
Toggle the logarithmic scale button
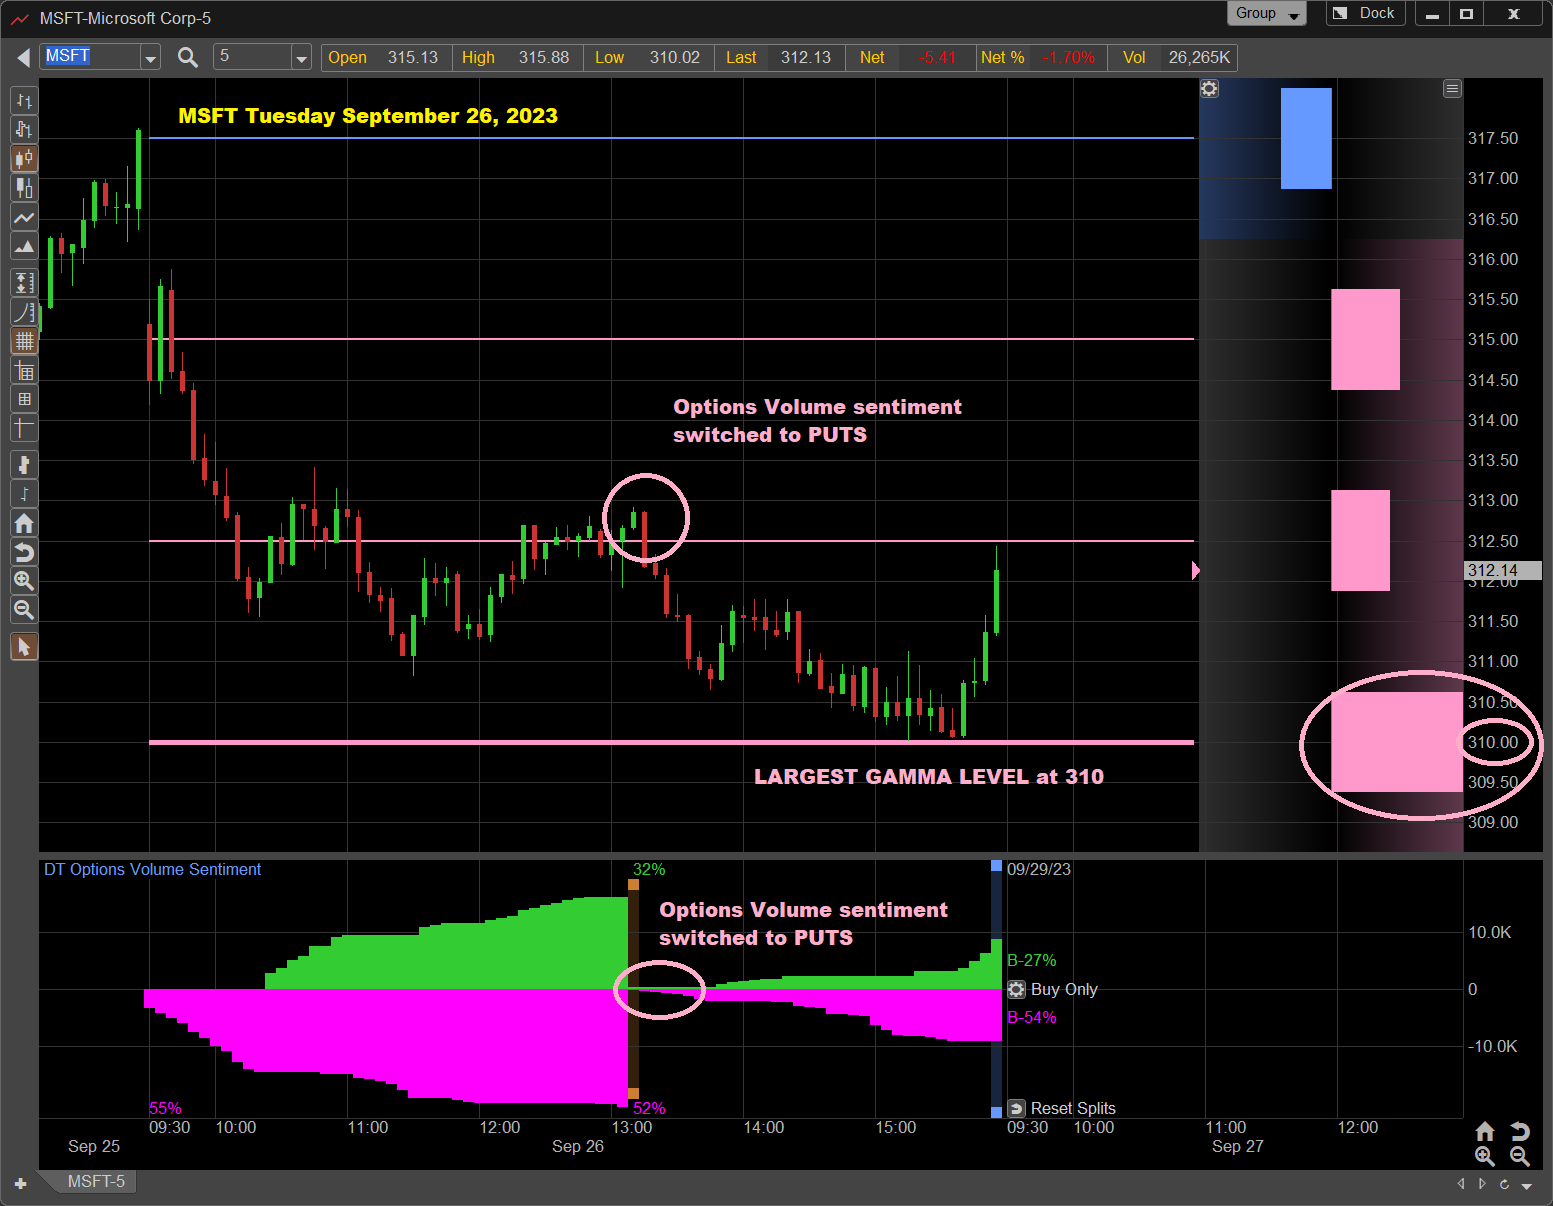tap(24, 312)
